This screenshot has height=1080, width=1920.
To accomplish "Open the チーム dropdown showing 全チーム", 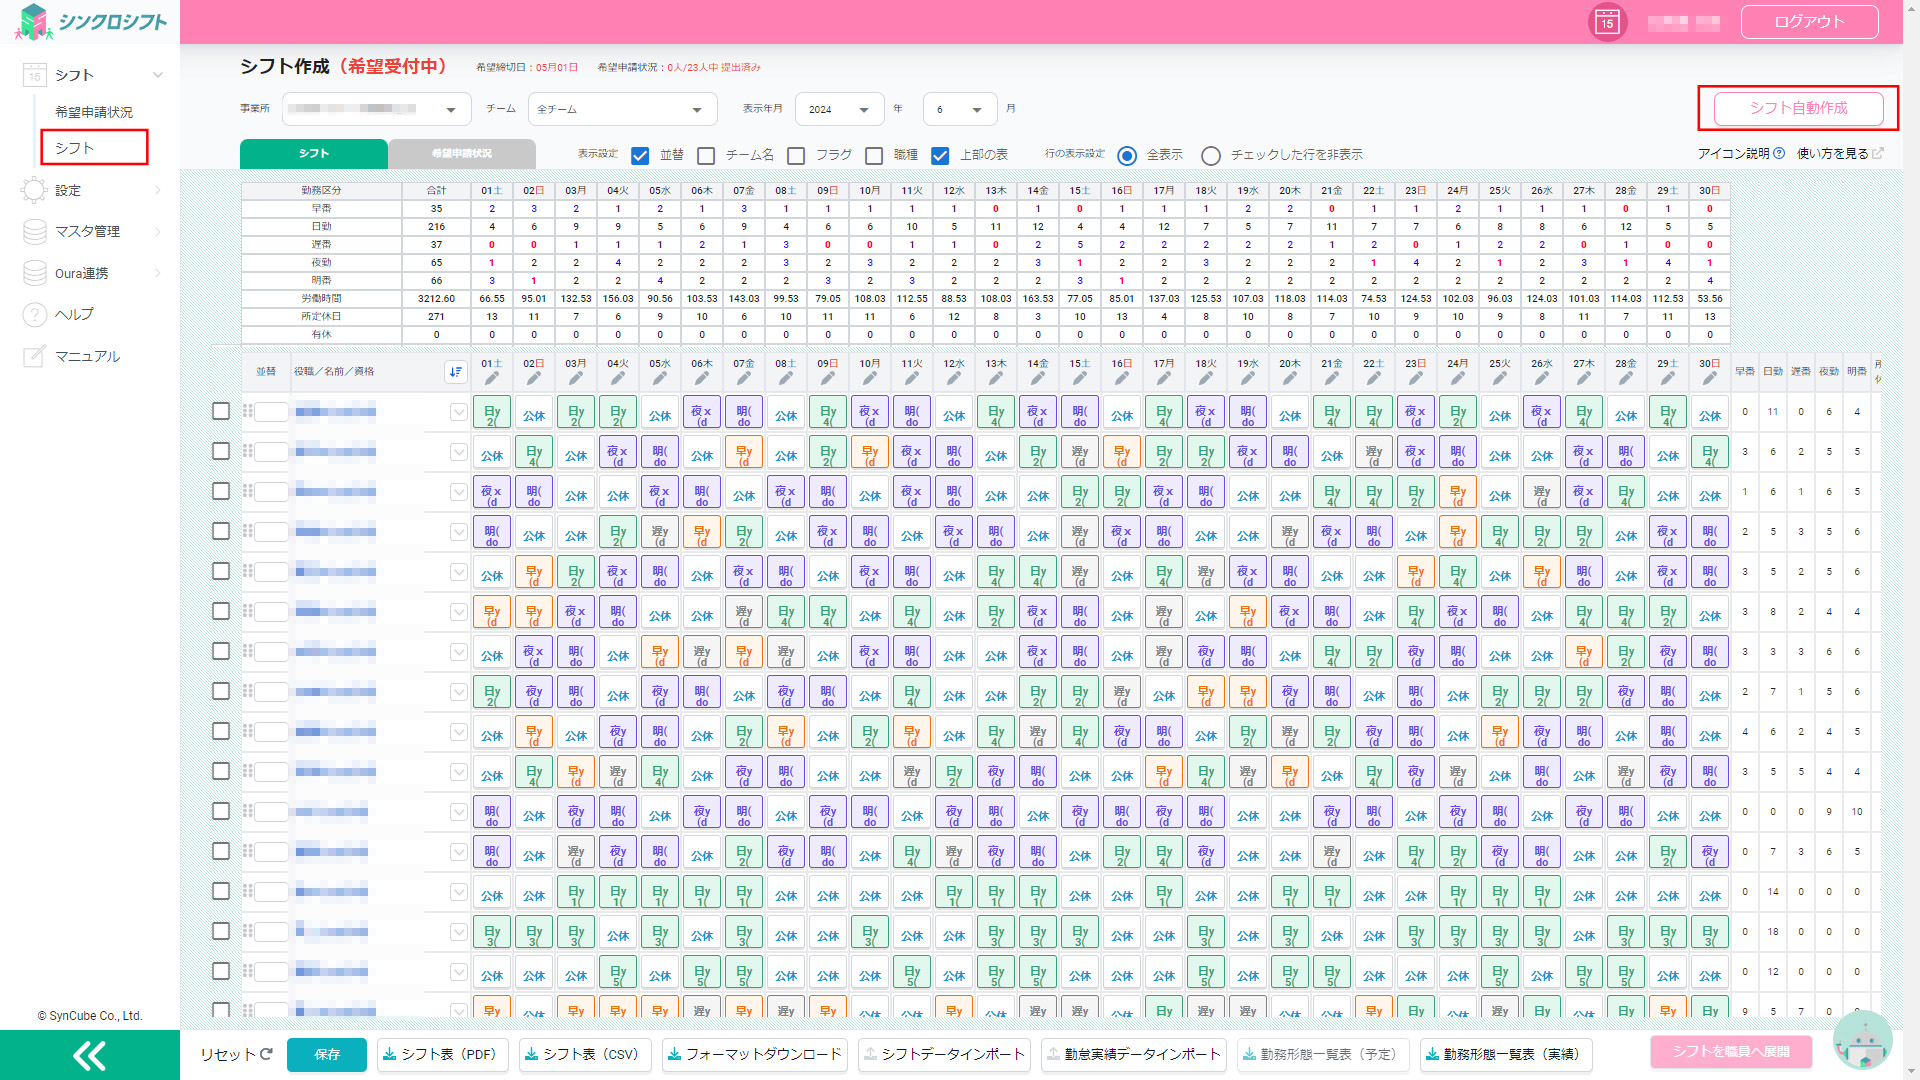I will click(x=622, y=109).
